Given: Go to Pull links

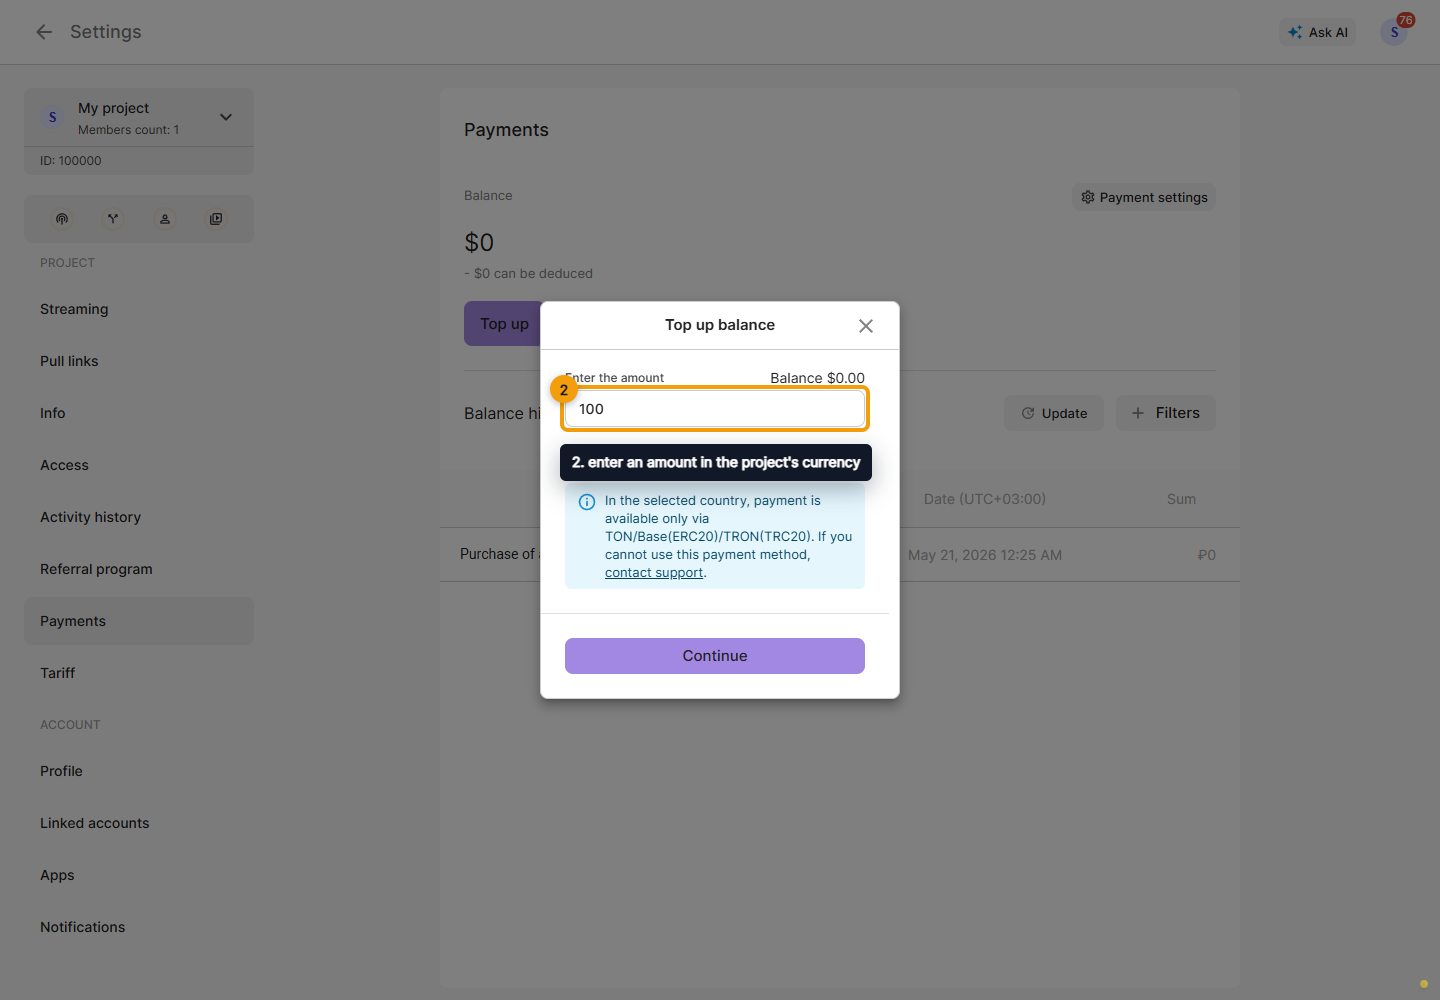Looking at the screenshot, I should click(x=139, y=361).
